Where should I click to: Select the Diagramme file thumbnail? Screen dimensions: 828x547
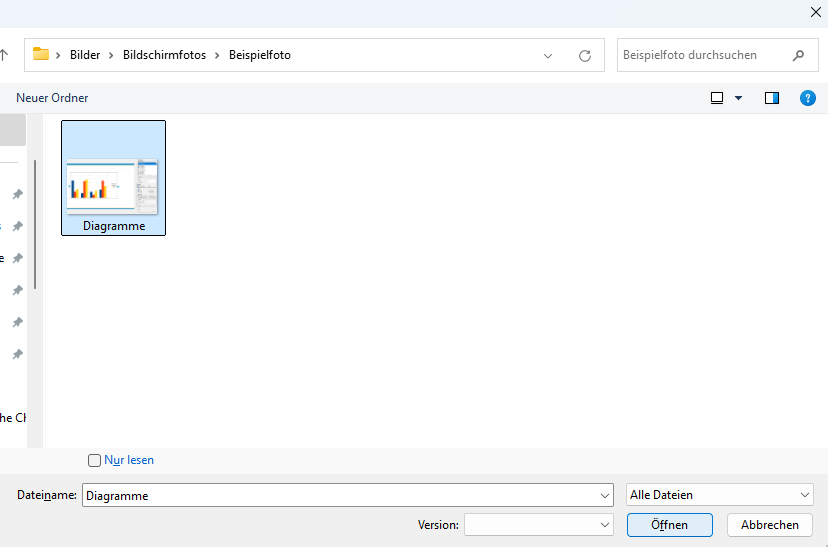click(x=113, y=178)
